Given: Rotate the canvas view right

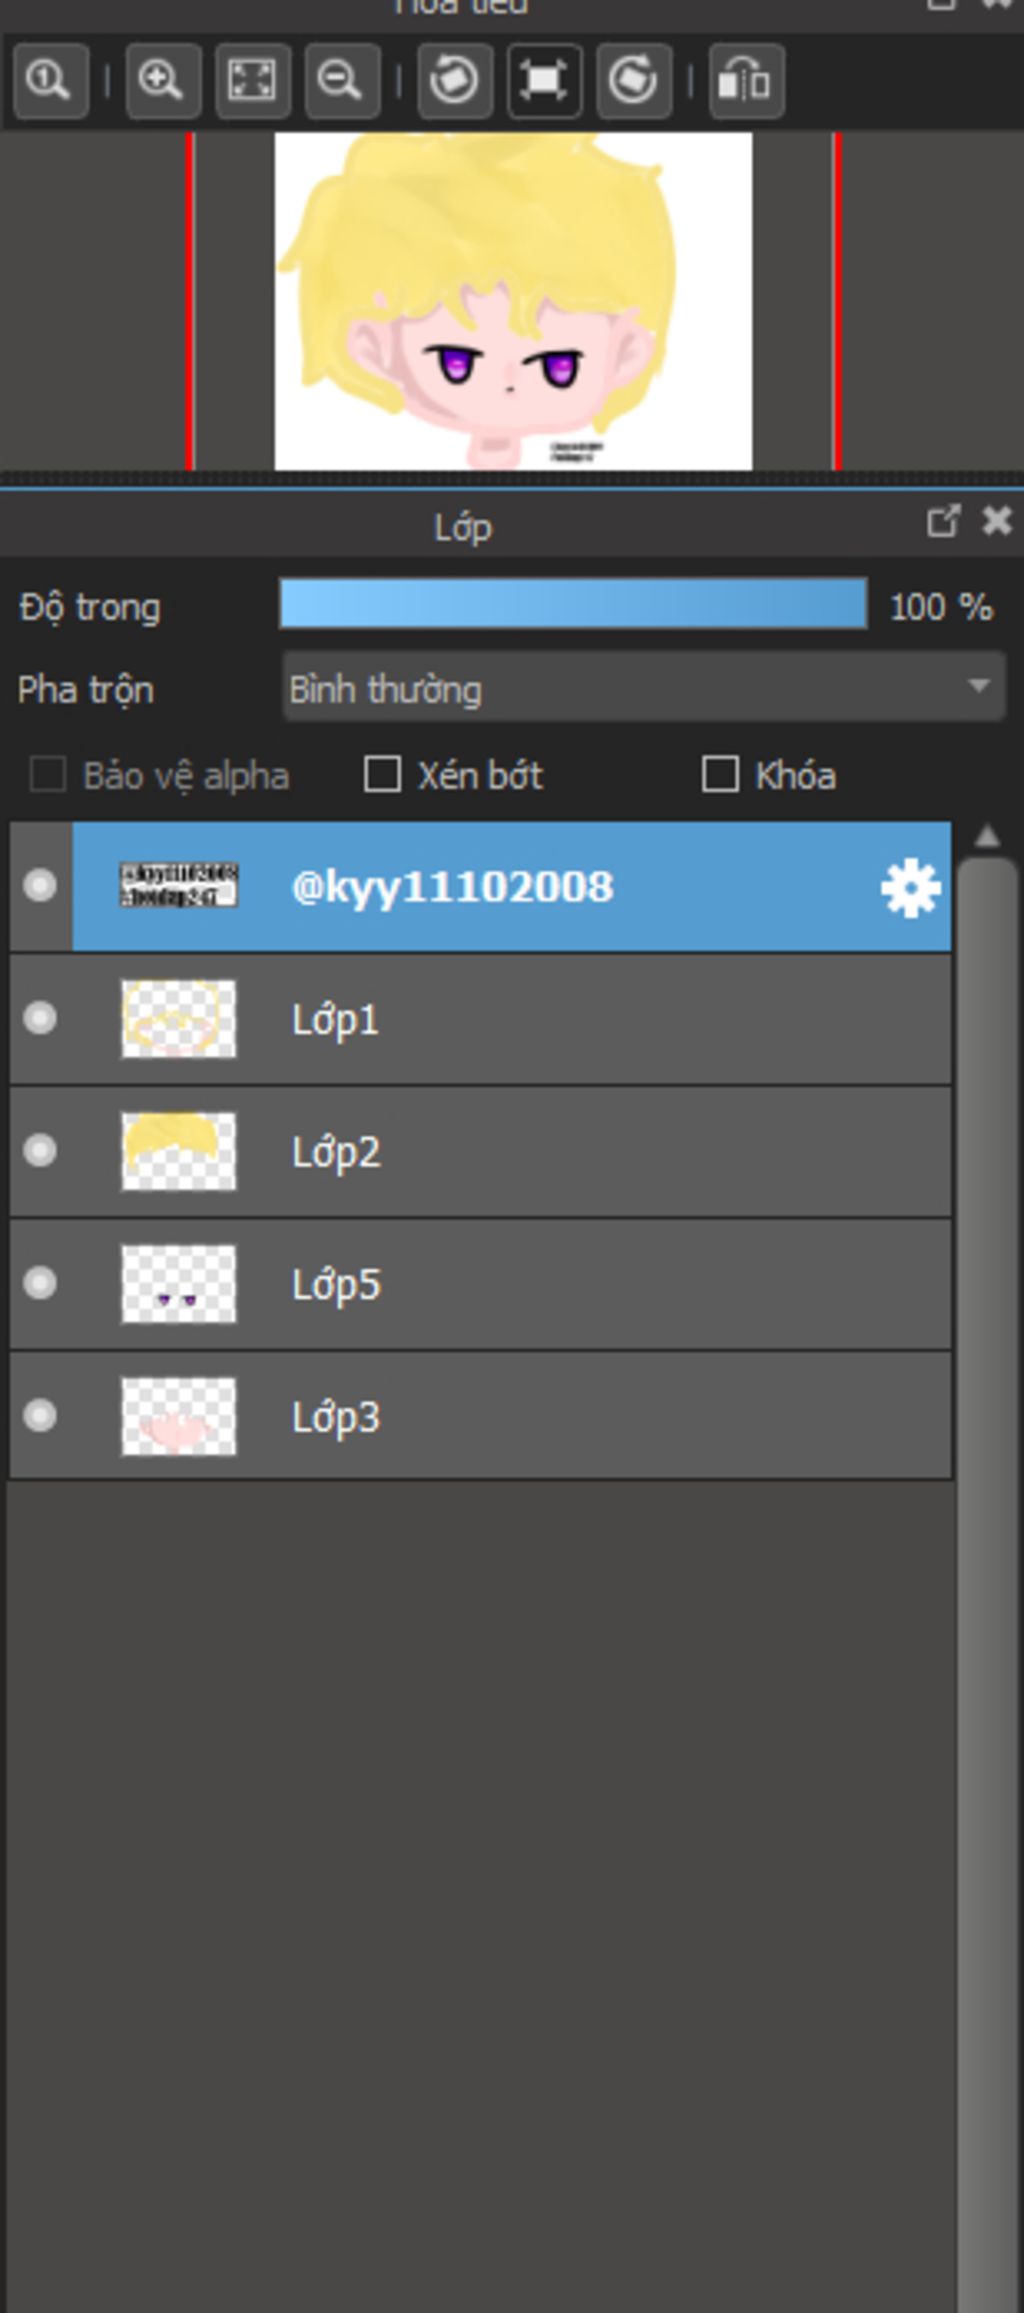Looking at the screenshot, I should pyautogui.click(x=633, y=80).
